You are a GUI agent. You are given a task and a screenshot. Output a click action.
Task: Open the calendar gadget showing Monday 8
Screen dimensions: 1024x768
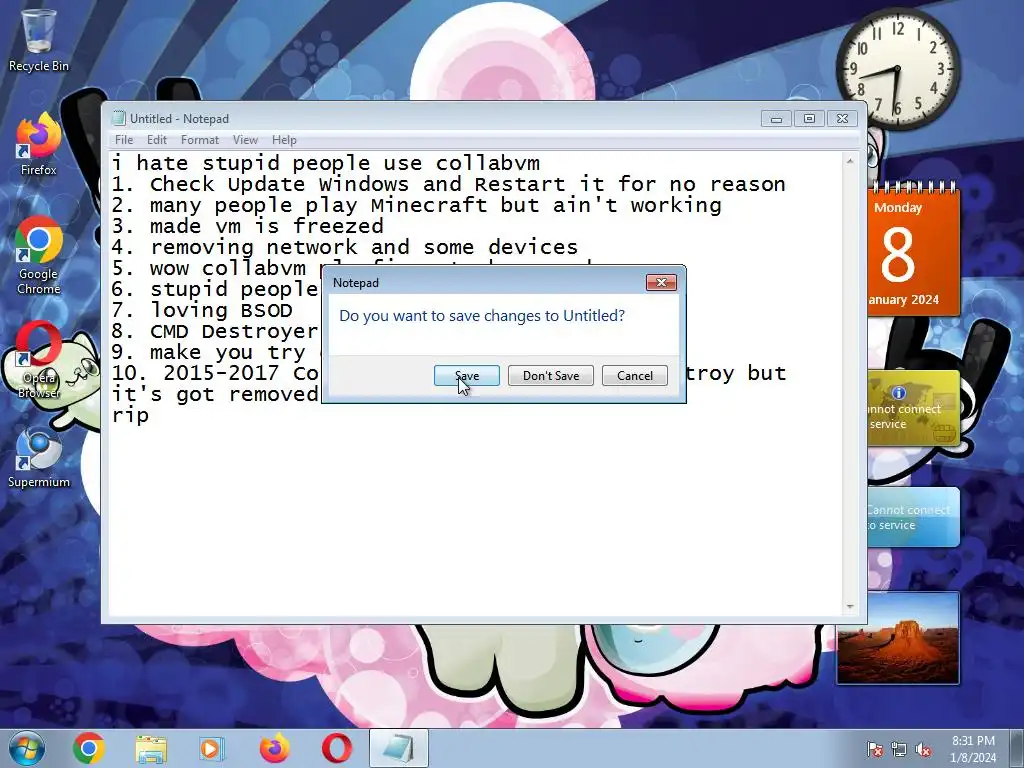[913, 249]
